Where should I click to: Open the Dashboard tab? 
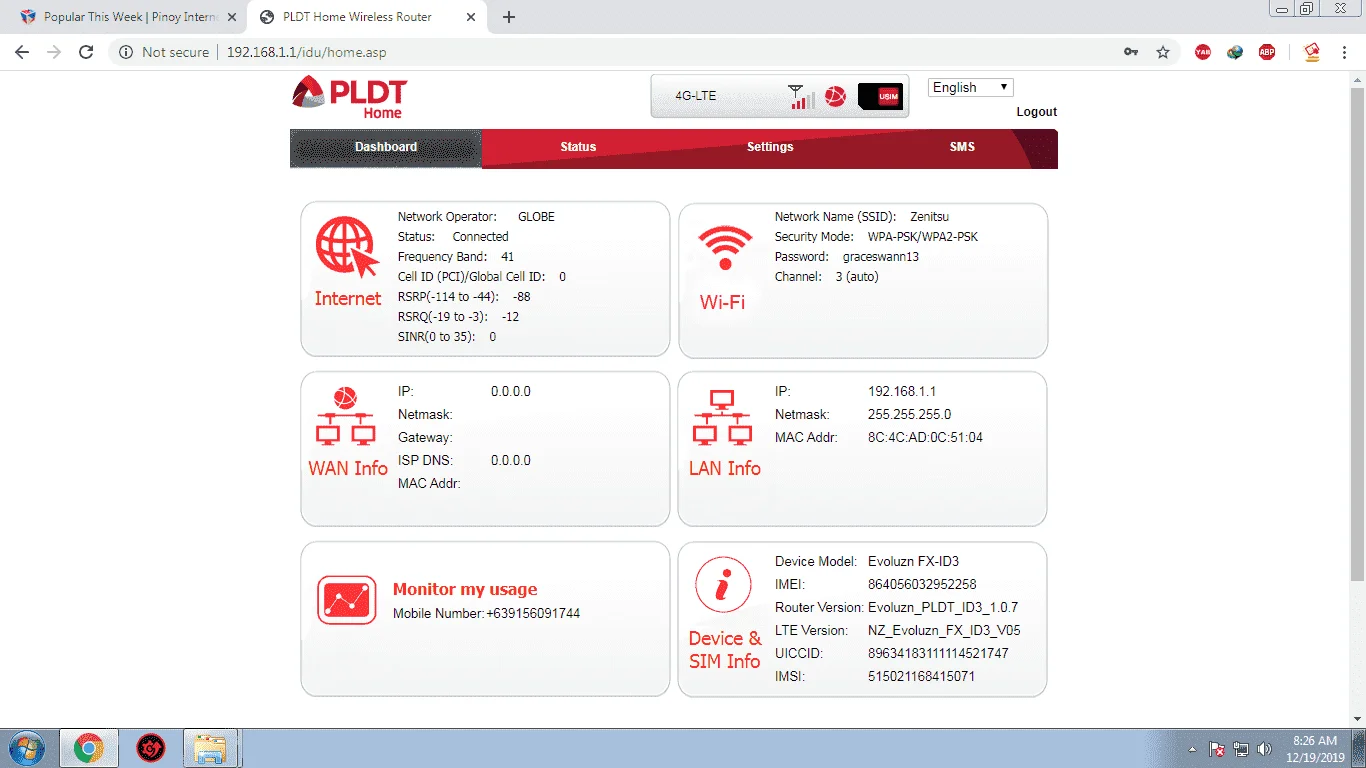(386, 147)
